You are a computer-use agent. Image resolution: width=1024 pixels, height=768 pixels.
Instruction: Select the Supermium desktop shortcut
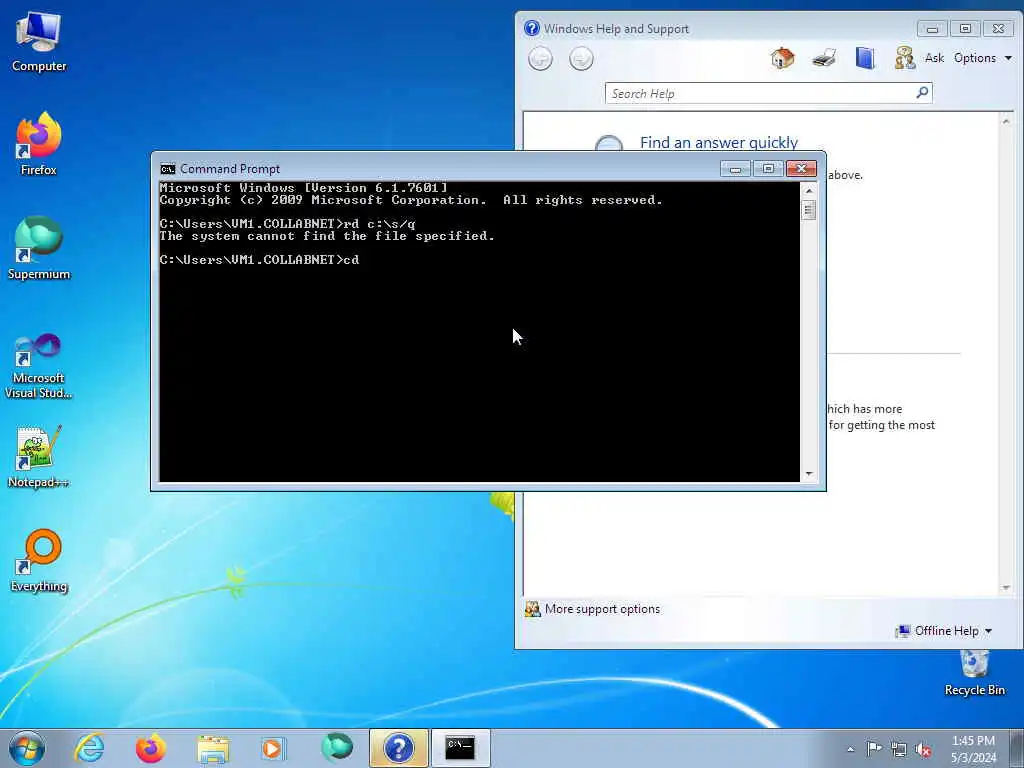click(39, 249)
